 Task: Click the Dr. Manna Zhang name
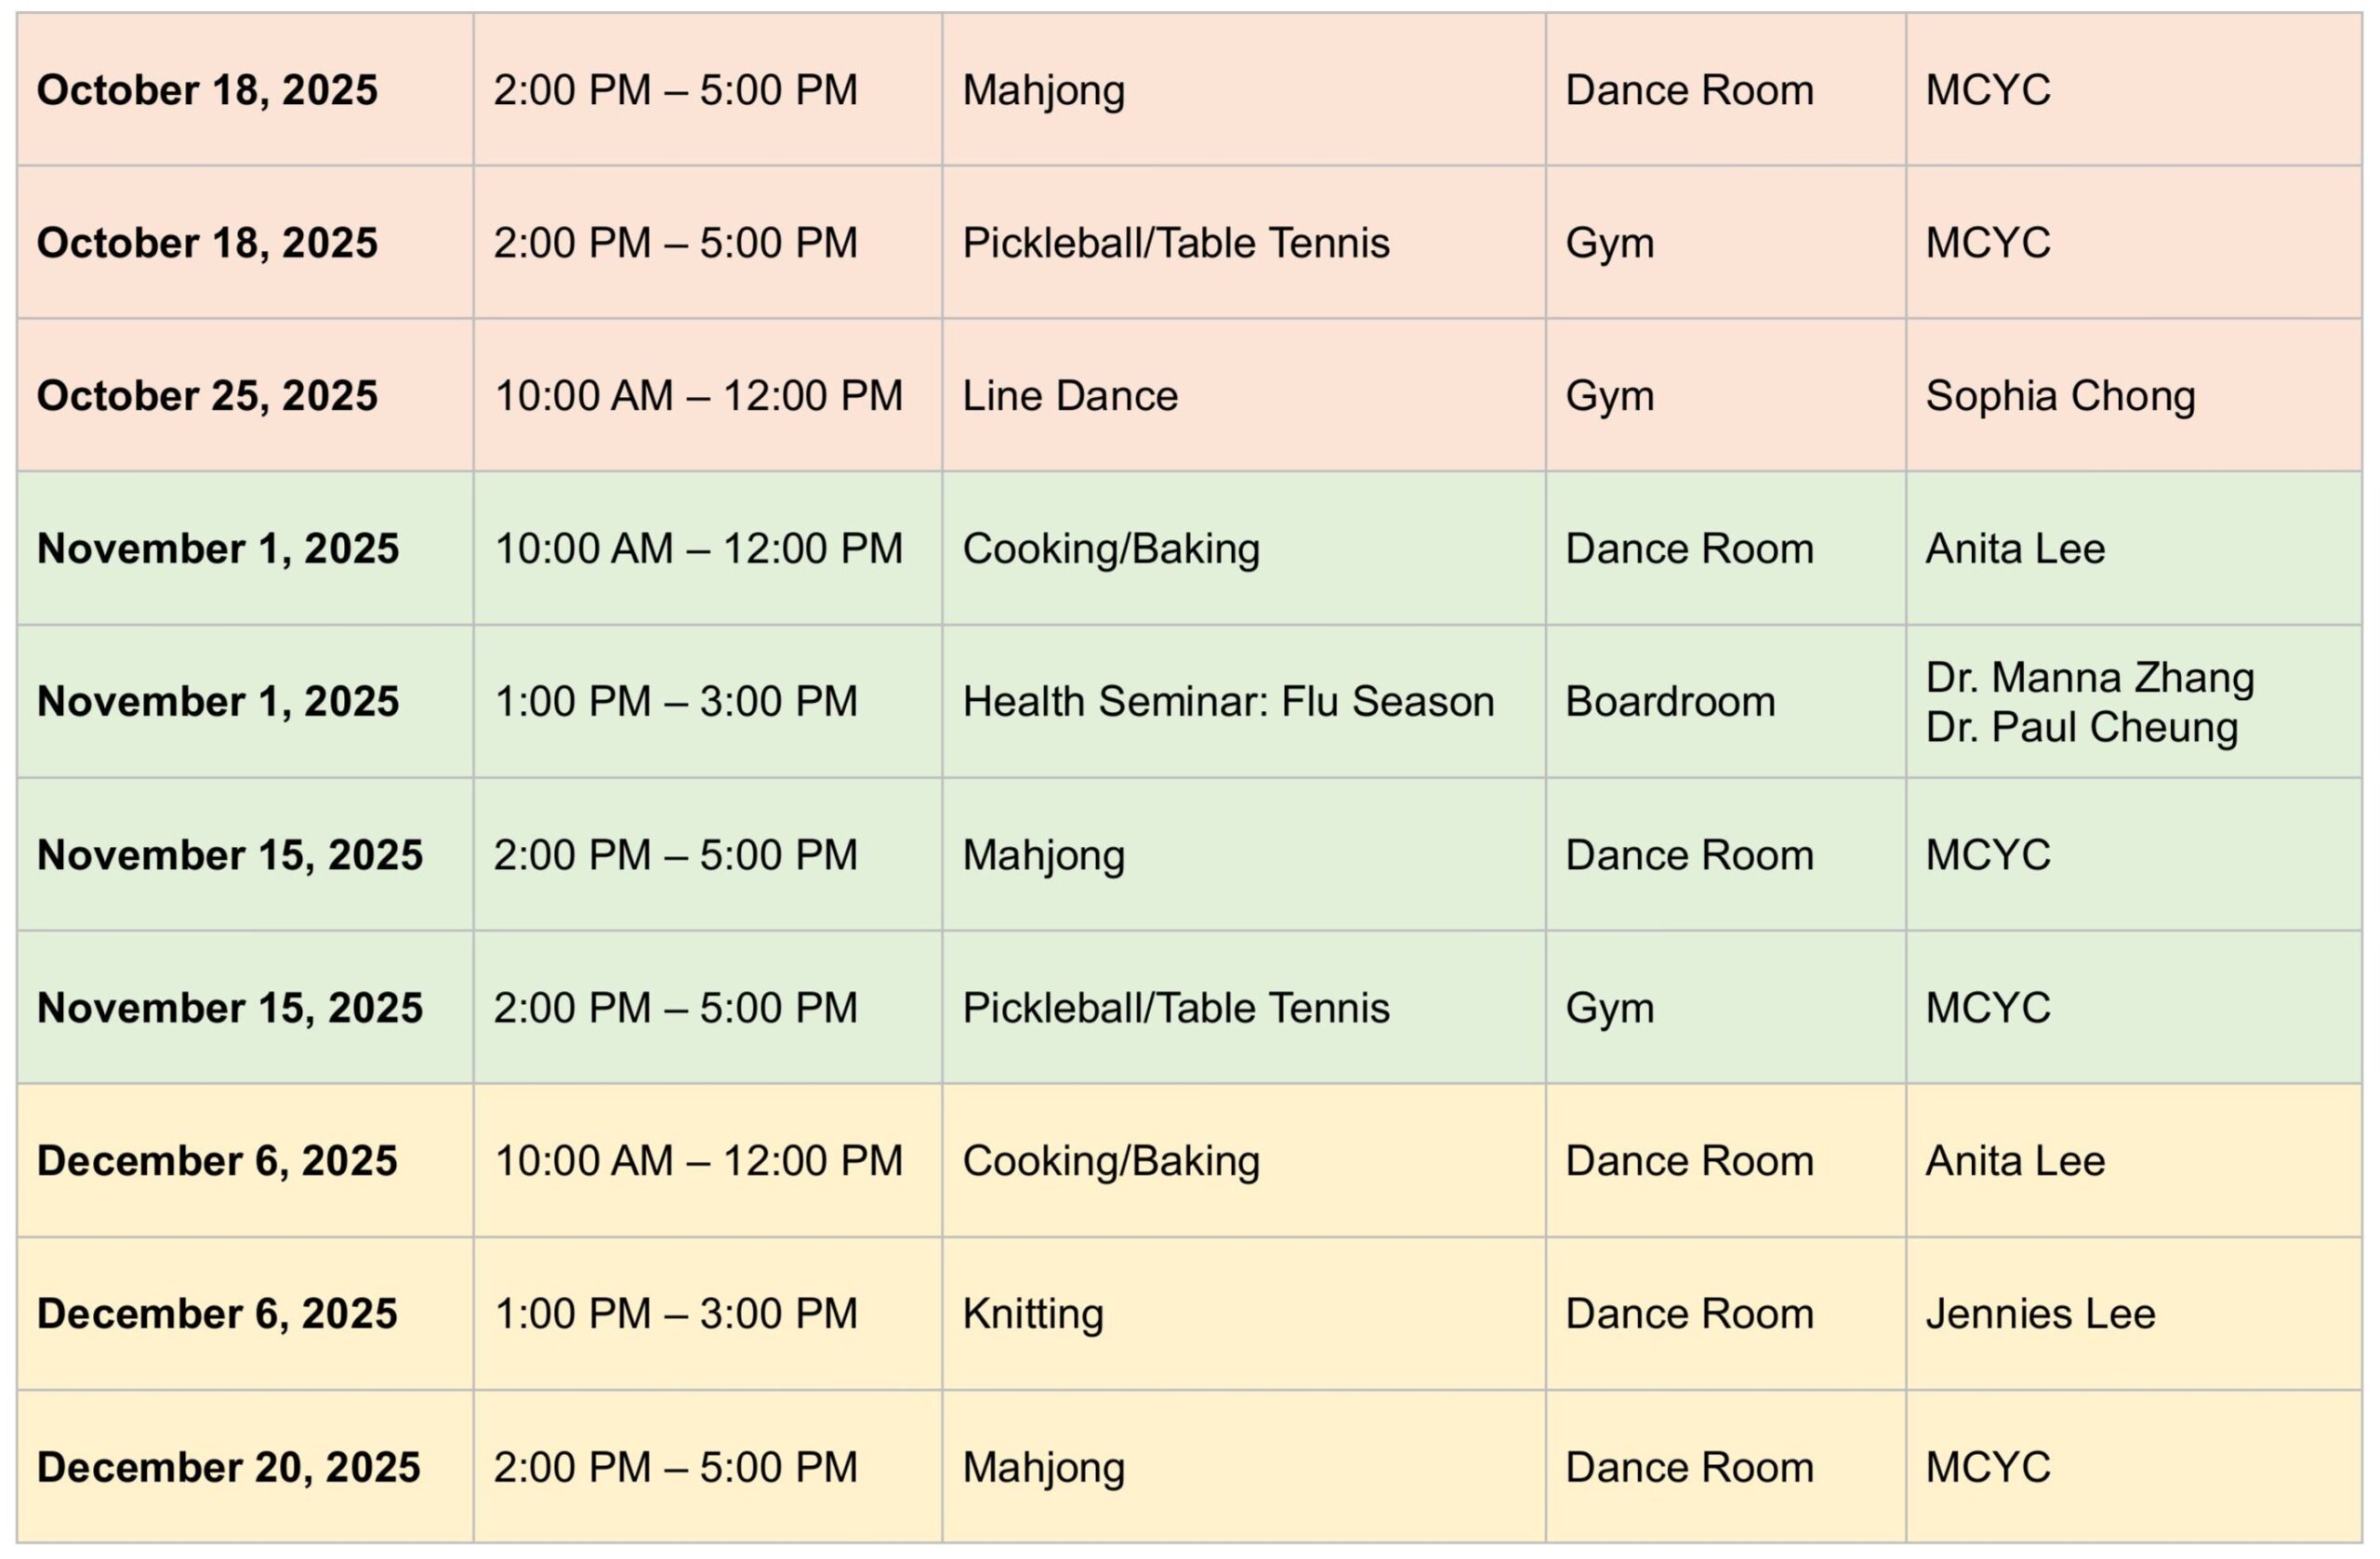2089,678
